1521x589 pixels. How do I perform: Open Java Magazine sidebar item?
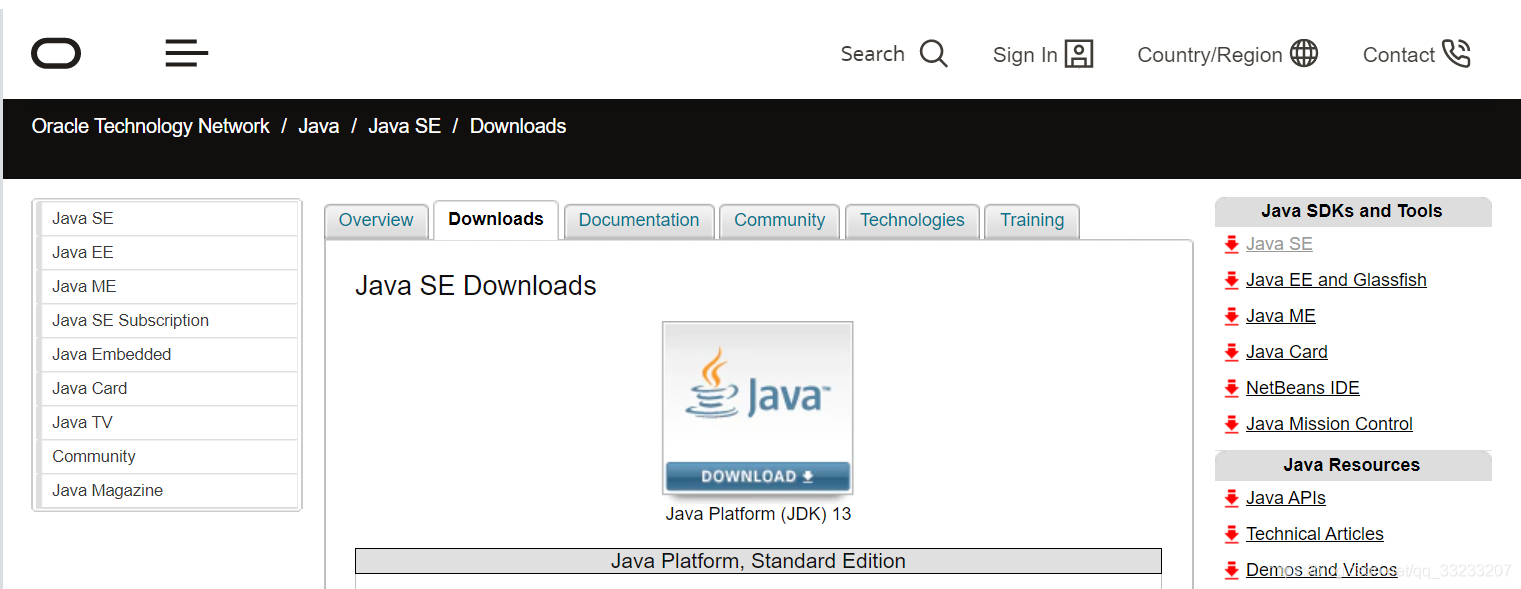coord(168,490)
